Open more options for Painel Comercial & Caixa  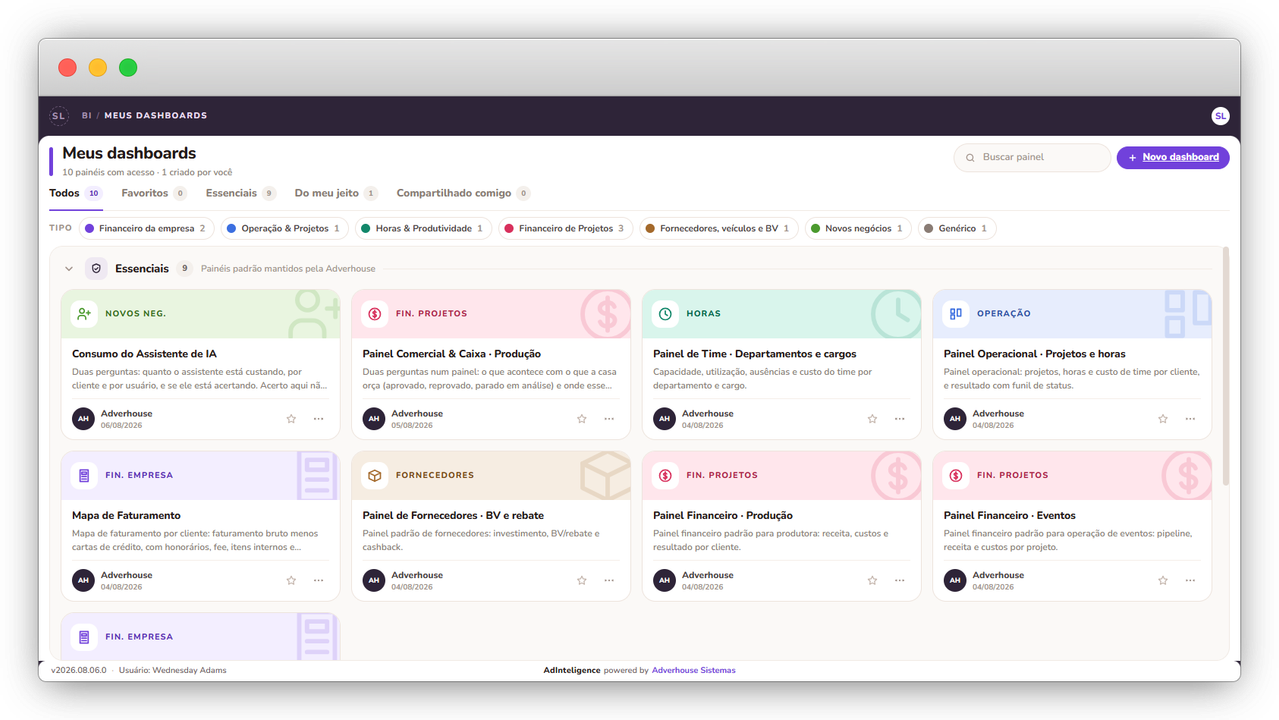point(609,419)
